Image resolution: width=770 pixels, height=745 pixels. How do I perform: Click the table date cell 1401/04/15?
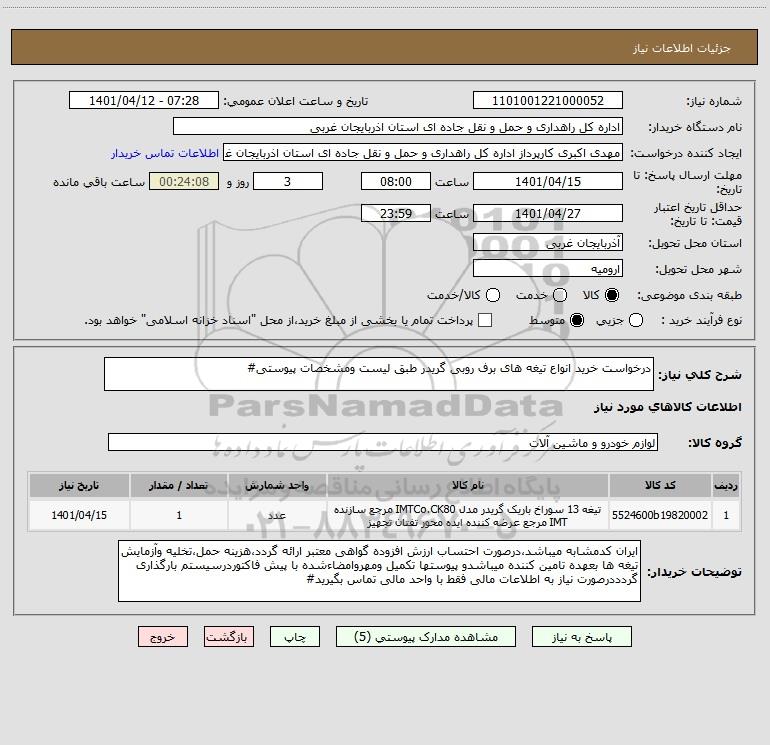click(79, 515)
